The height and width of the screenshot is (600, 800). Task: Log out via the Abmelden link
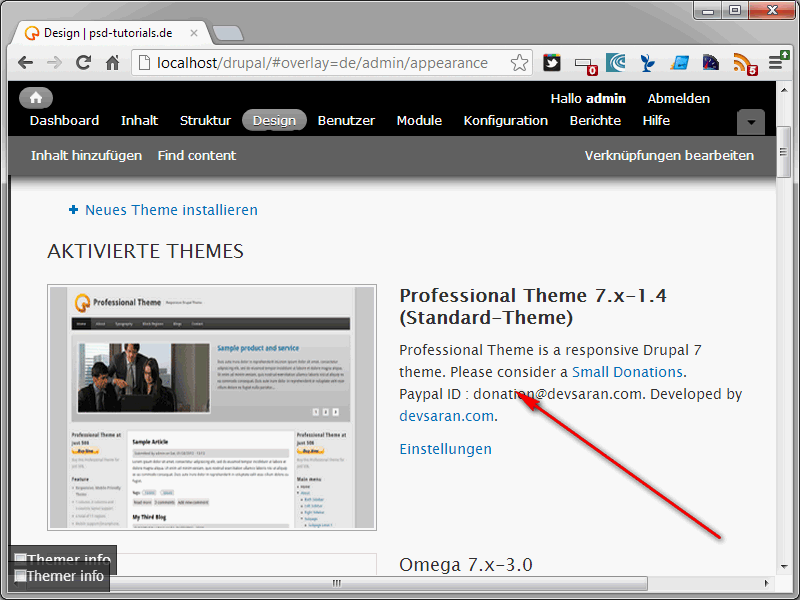click(x=679, y=98)
